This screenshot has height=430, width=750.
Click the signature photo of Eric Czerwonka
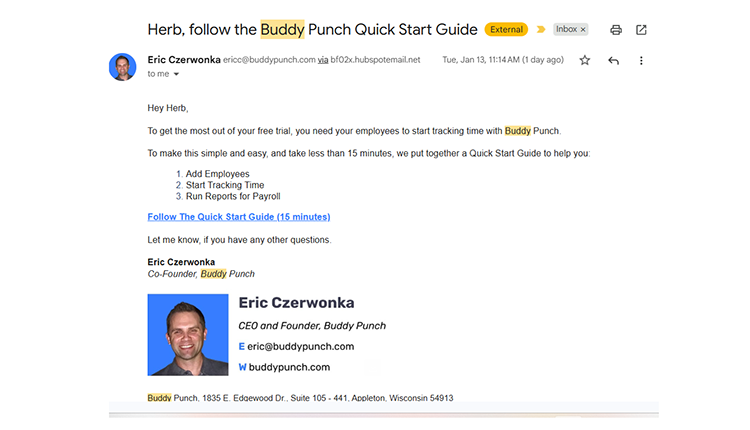(188, 334)
